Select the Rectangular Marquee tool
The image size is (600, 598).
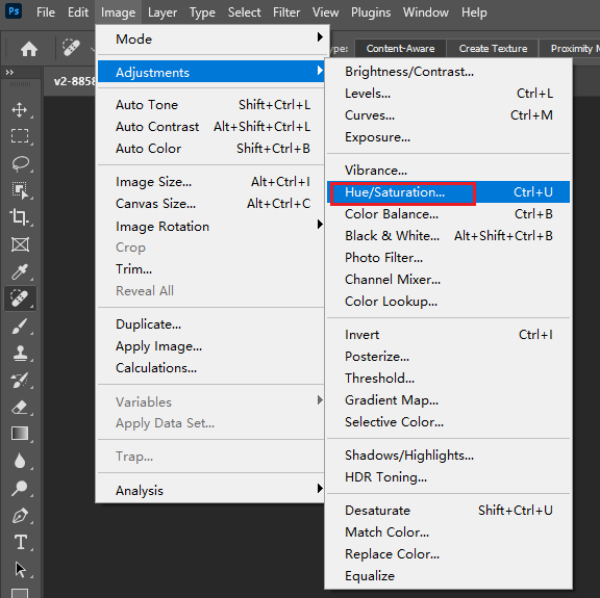tap(19, 136)
